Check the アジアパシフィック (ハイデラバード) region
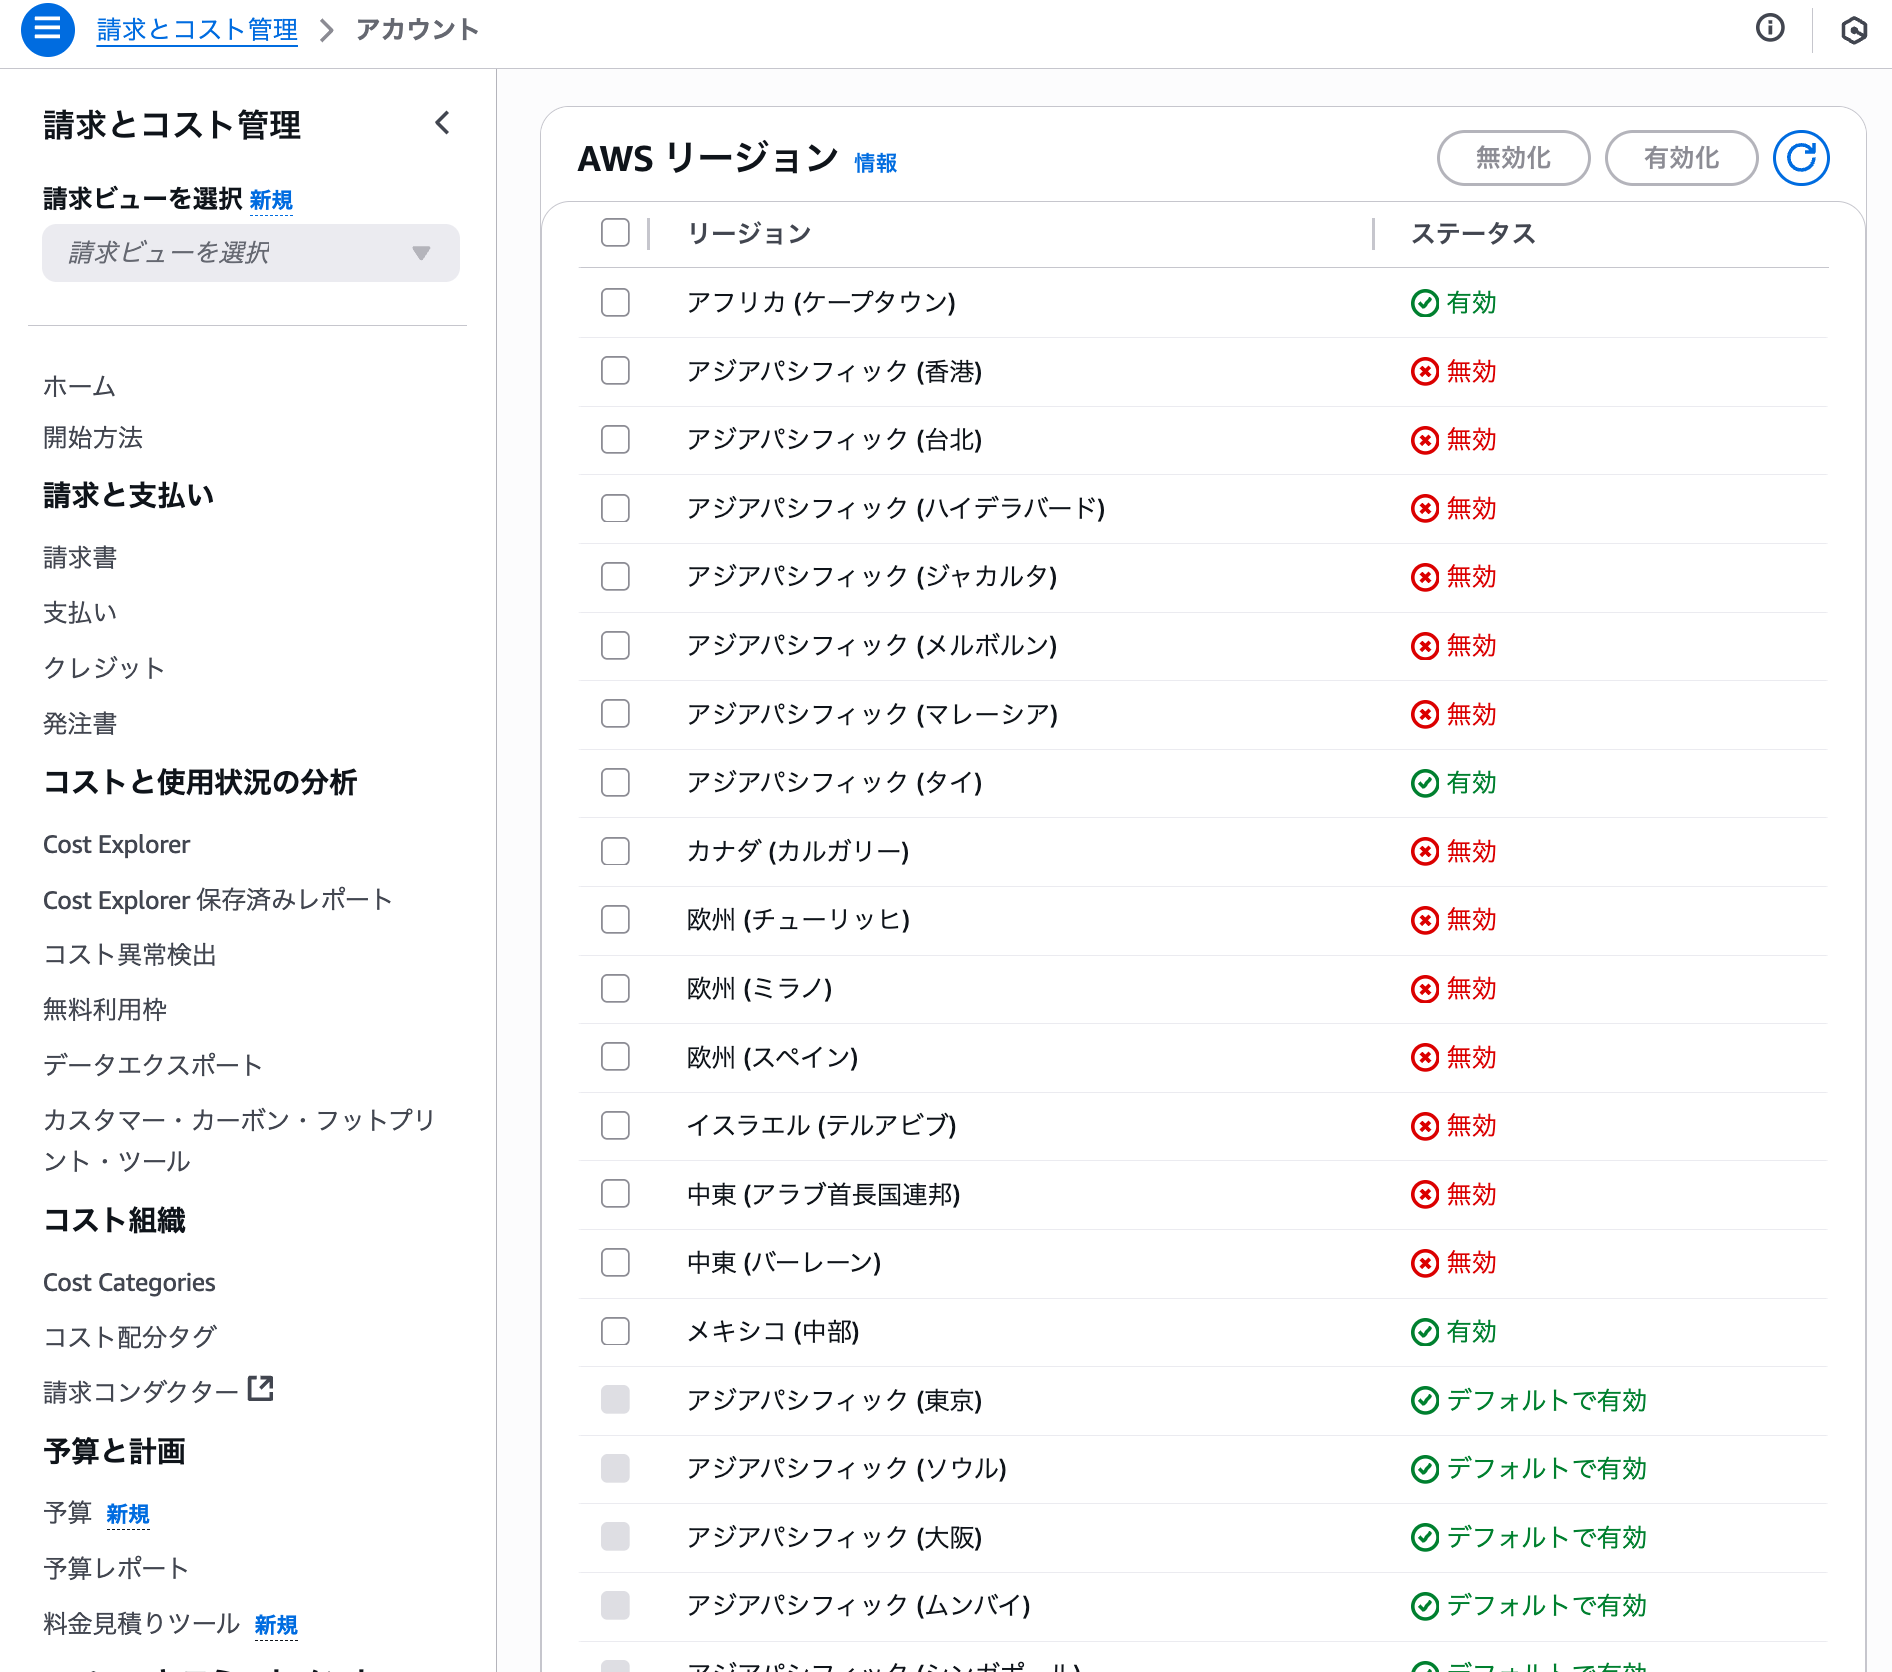Image resolution: width=1892 pixels, height=1672 pixels. pyautogui.click(x=615, y=508)
